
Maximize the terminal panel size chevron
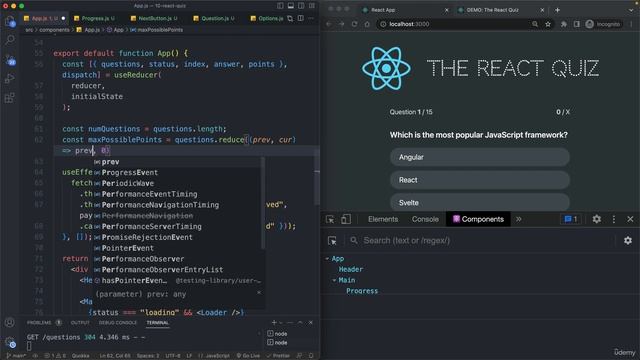(x=300, y=322)
